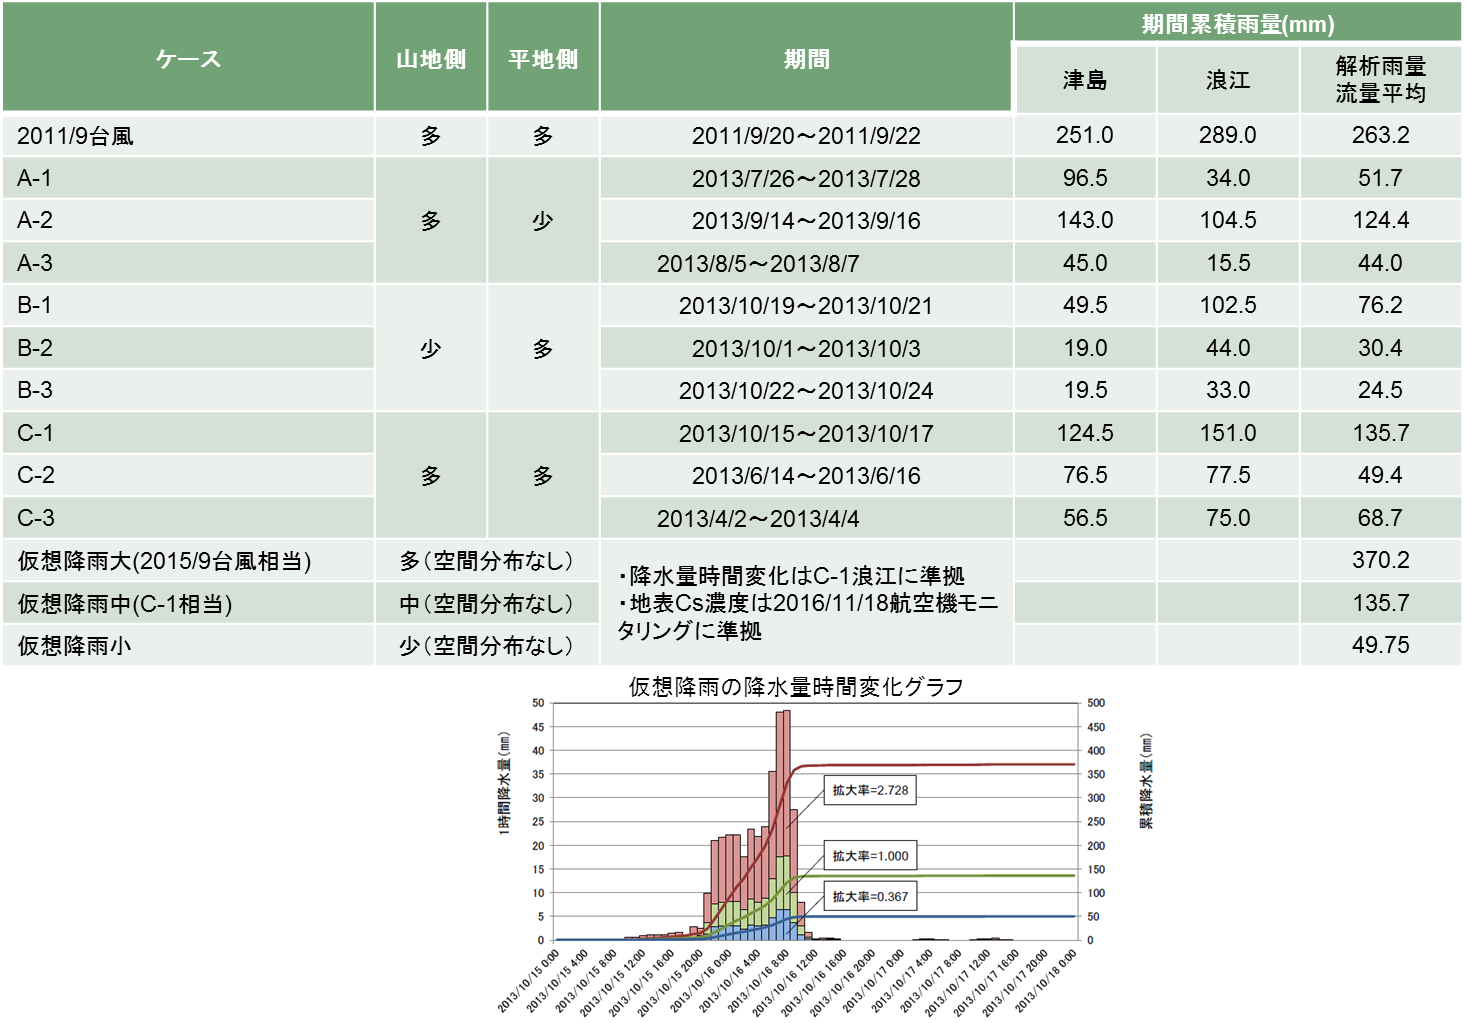Click the 370.2 average value cell
This screenshot has height=1023, width=1467.
1380,560
